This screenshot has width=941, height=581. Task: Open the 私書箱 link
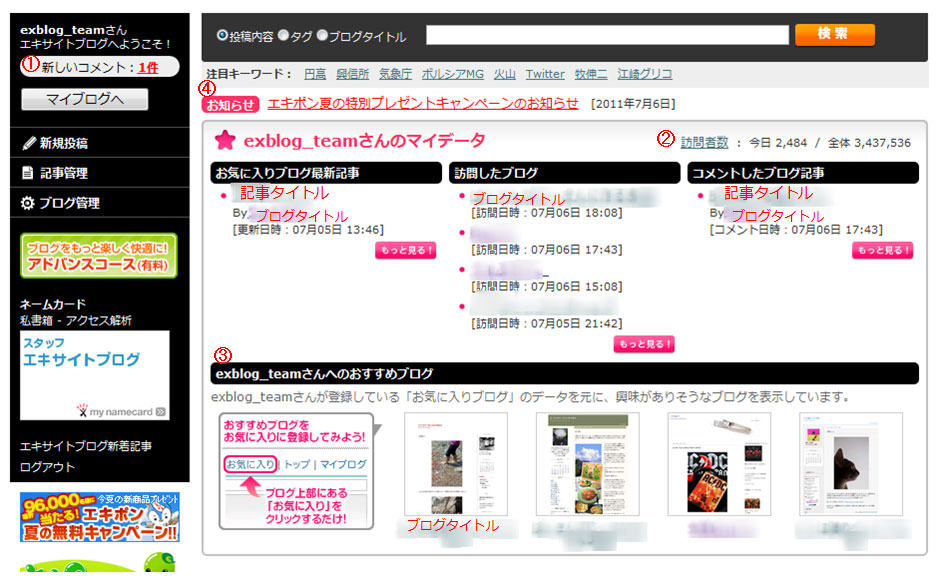pyautogui.click(x=37, y=321)
